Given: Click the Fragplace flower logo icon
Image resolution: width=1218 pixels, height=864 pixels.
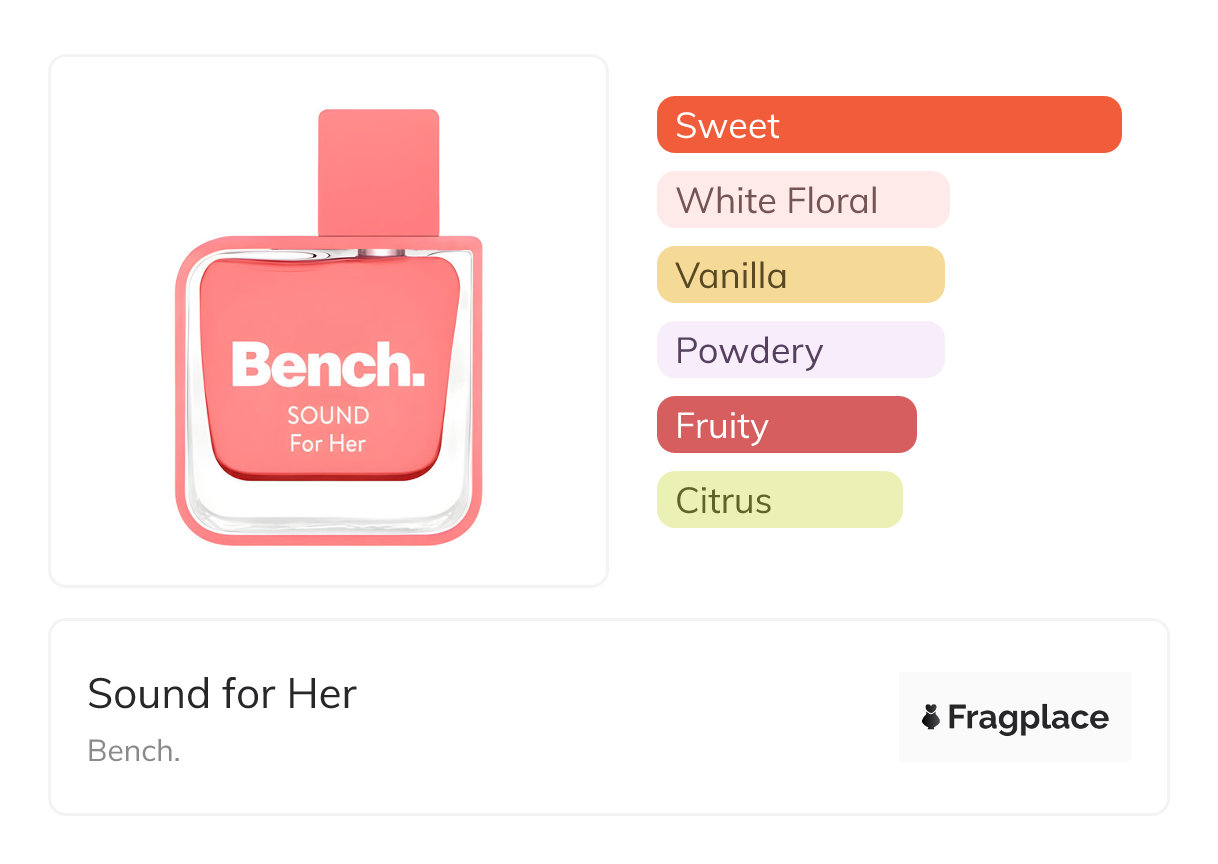Looking at the screenshot, I should [x=932, y=717].
